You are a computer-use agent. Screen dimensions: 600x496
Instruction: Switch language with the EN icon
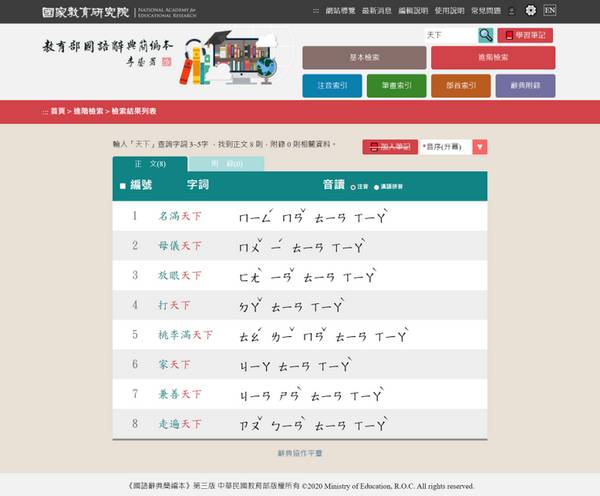pos(549,10)
